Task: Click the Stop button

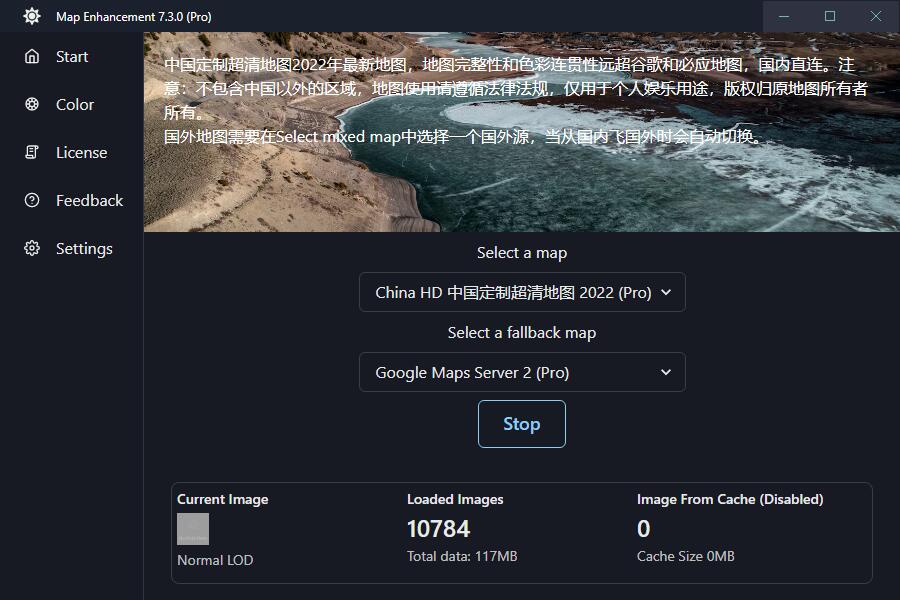Action: click(521, 423)
